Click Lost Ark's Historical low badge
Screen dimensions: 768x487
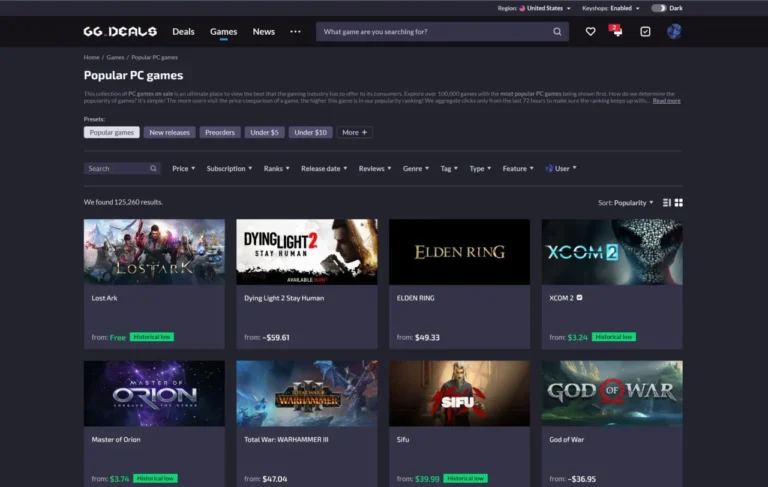(152, 337)
